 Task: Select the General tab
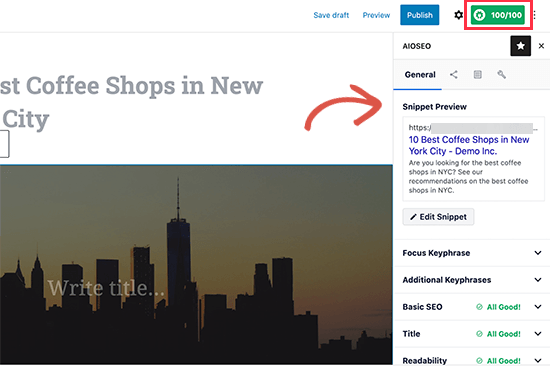420,75
